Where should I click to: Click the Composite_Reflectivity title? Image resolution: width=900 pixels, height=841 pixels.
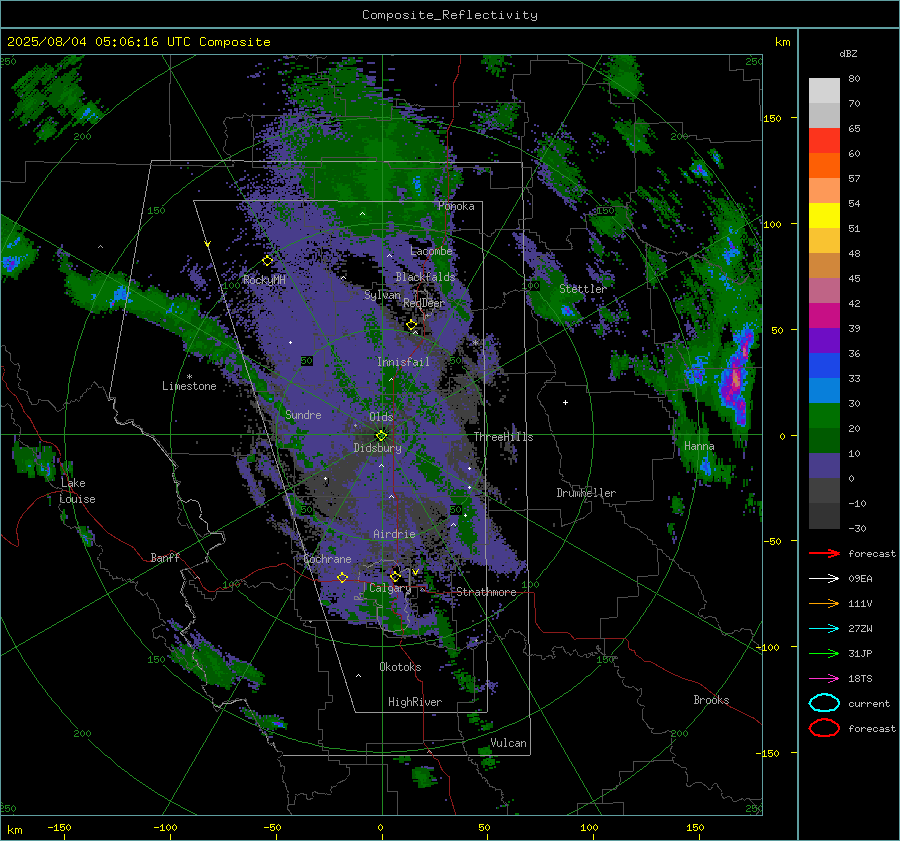(x=449, y=15)
